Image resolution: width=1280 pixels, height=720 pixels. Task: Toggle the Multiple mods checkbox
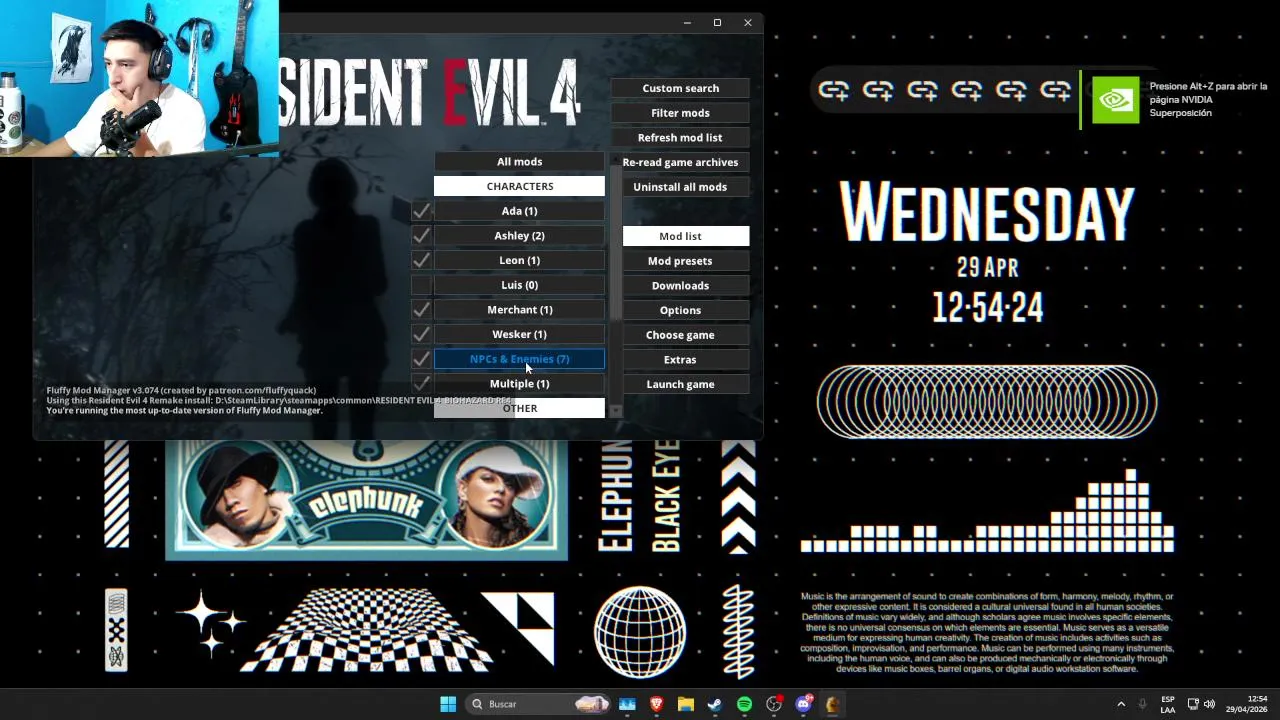tap(421, 383)
